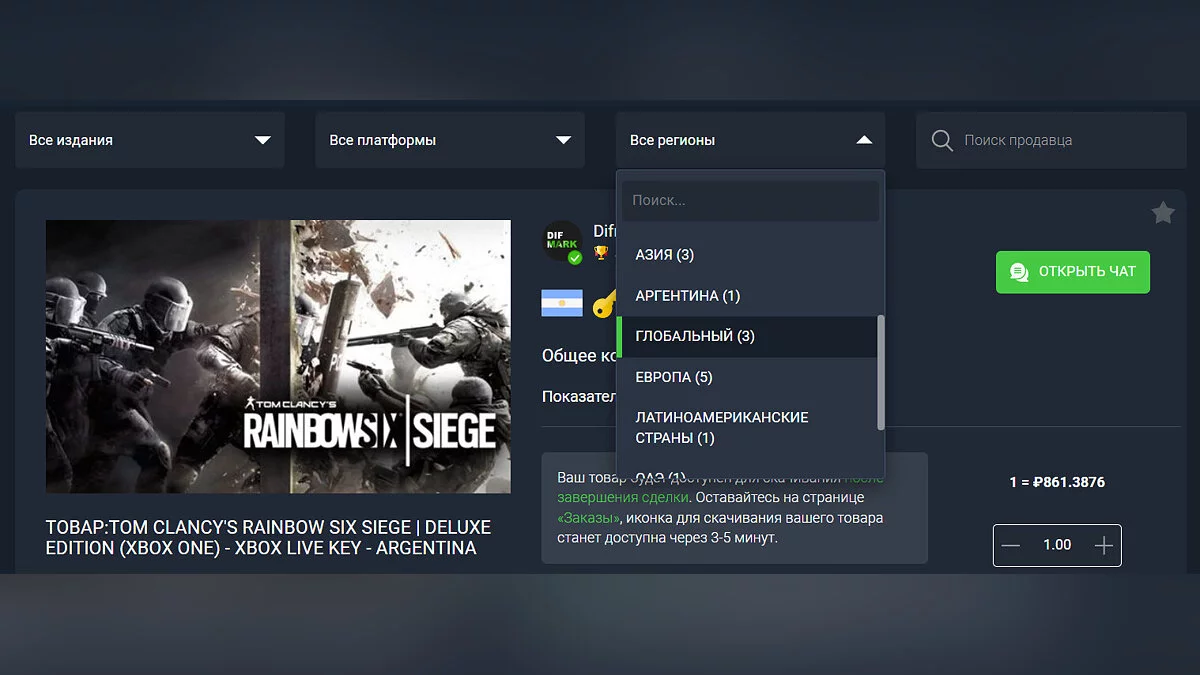Click the 'Поиск продавца' seller search field

pyautogui.click(x=1050, y=140)
